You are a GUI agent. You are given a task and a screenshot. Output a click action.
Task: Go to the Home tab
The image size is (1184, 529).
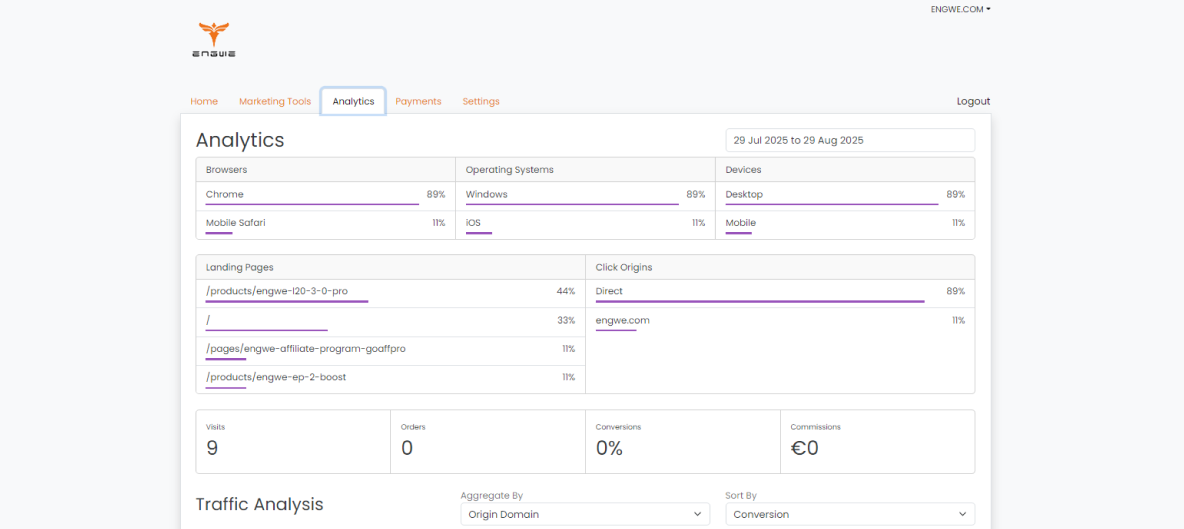(204, 101)
